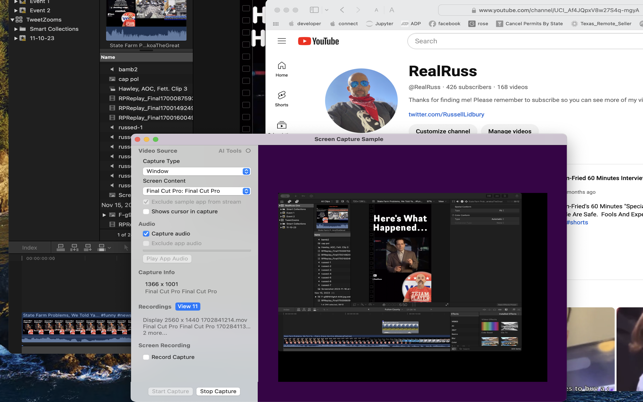643x402 pixels.
Task: Open the Capture Type Window dropdown
Action: 197,171
